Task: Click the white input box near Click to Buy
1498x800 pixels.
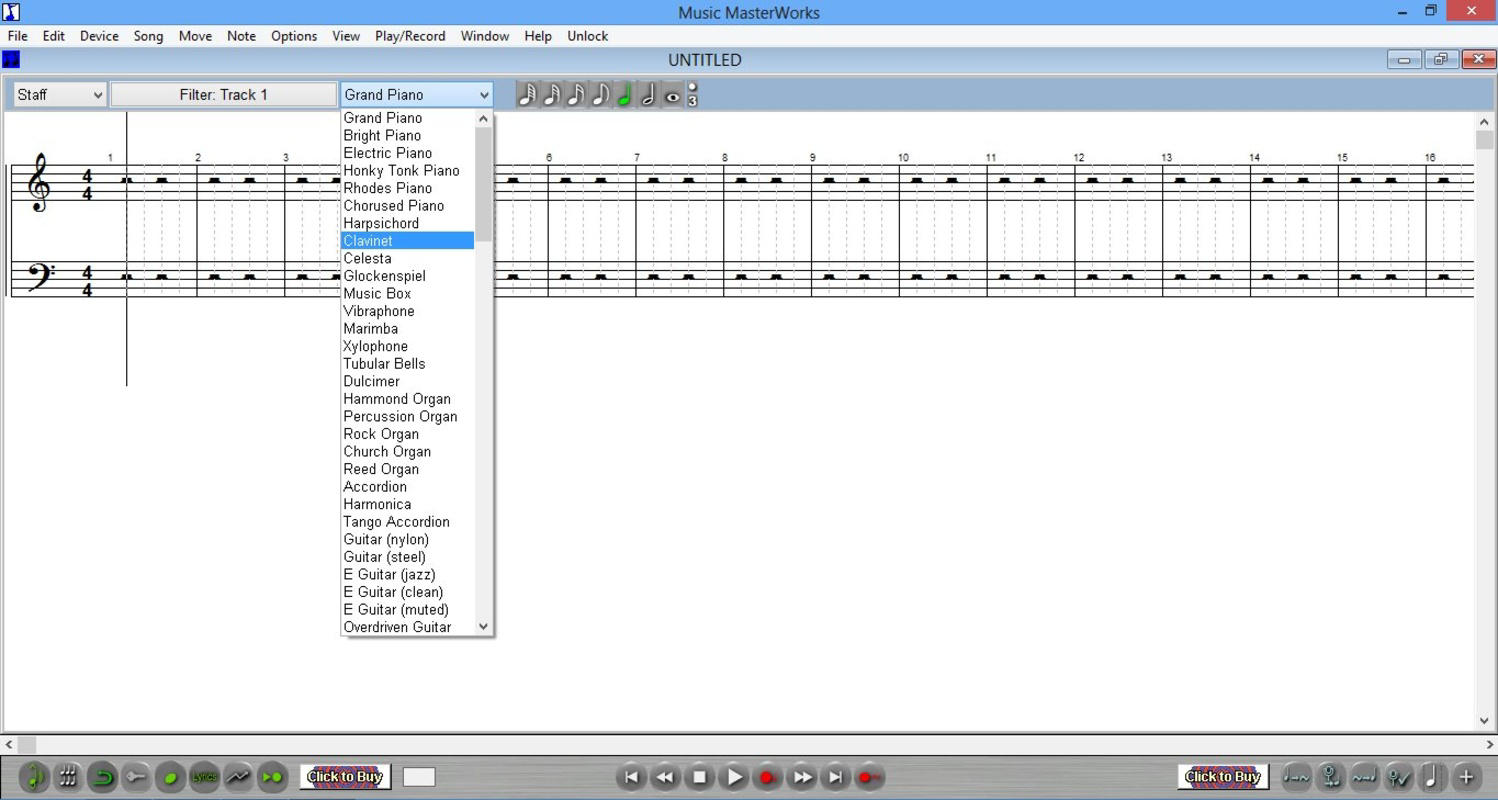Action: (x=419, y=777)
